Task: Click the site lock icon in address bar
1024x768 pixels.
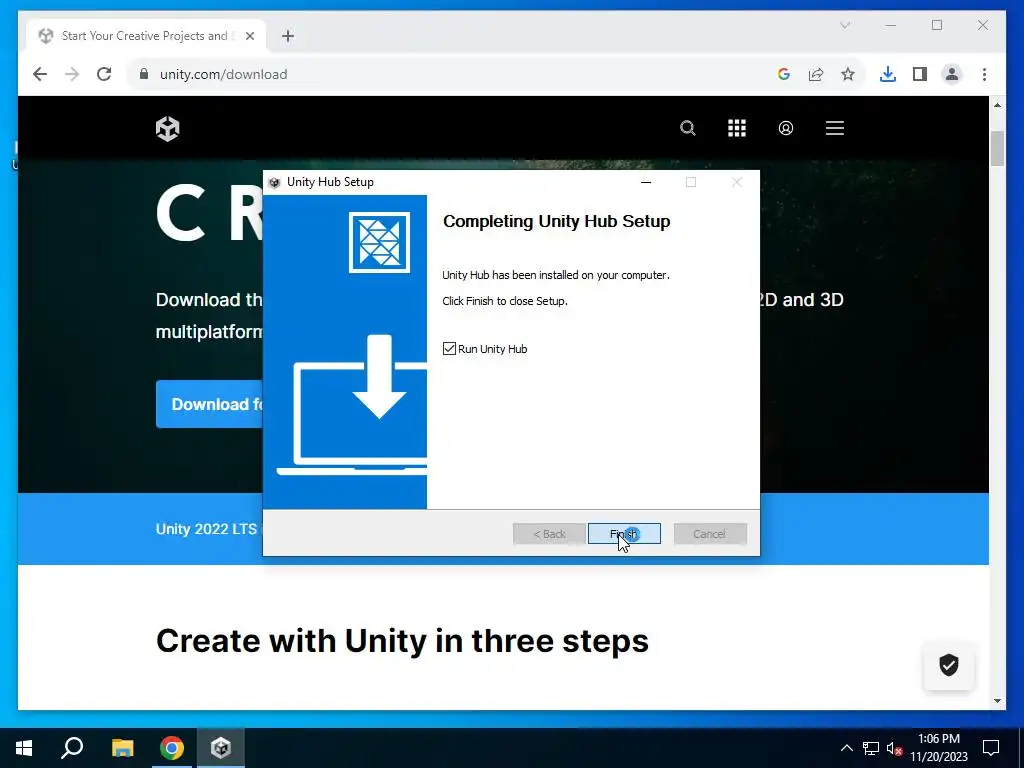Action: [144, 74]
